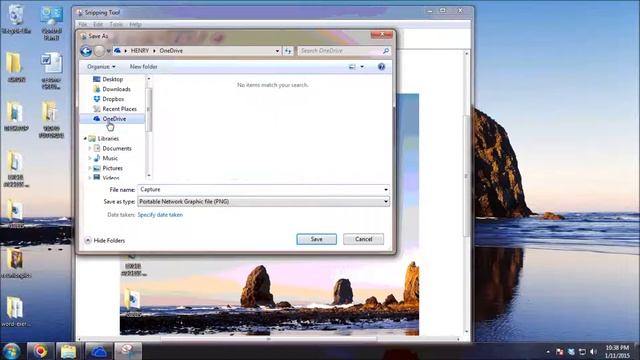Open Snipping Tool Help menu
This screenshot has width=640, height=360.
point(136,24)
